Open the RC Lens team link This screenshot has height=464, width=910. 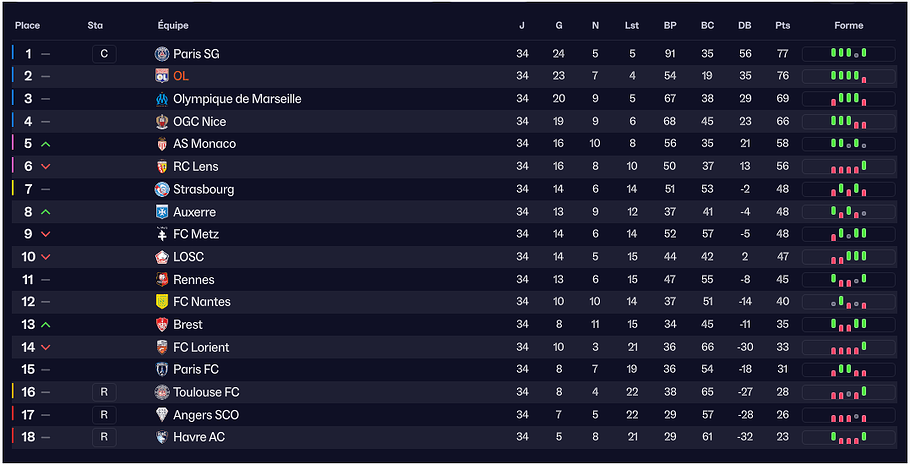coord(195,167)
